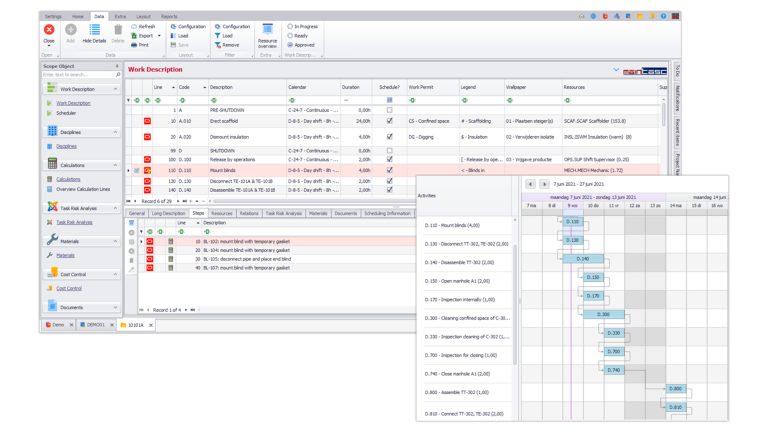Click the Print icon in the Data group
The width and height of the screenshot is (768, 432).
(134, 45)
